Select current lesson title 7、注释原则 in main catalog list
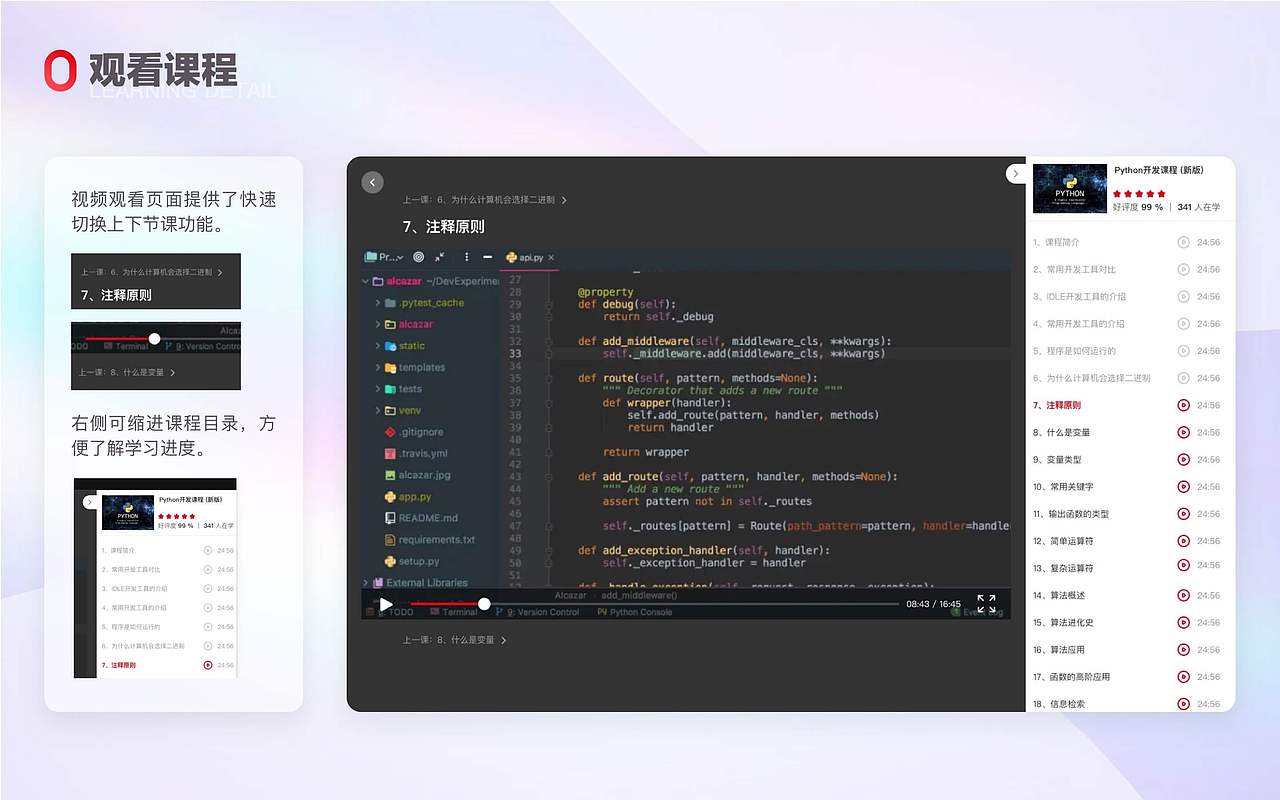This screenshot has height=800, width=1280. pos(1057,405)
